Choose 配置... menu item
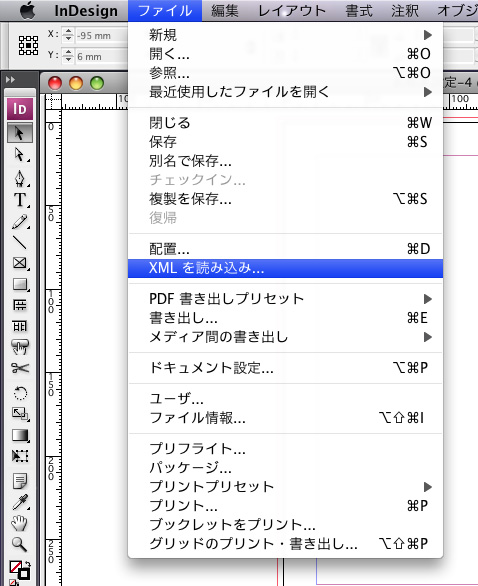478x586 pixels. pos(285,249)
